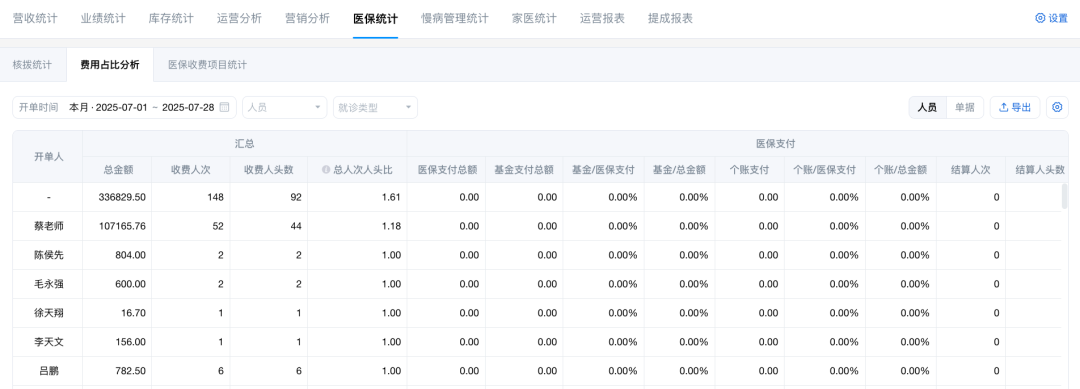This screenshot has height=389, width=1080.
Task: Open the 开单时间 date range picker
Action: coord(125,107)
